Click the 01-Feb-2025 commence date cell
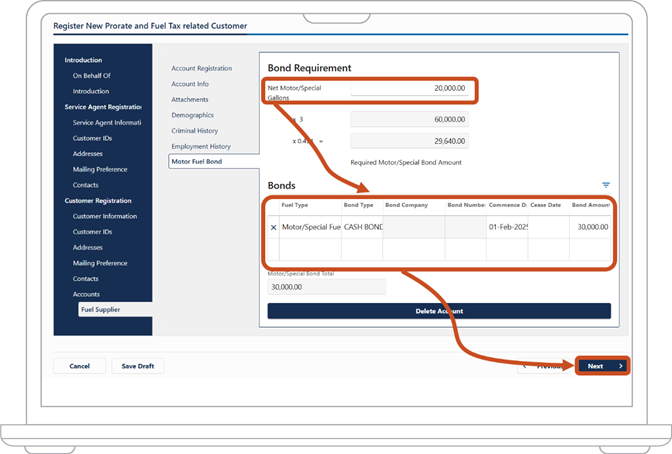This screenshot has width=672, height=454. 507,227
